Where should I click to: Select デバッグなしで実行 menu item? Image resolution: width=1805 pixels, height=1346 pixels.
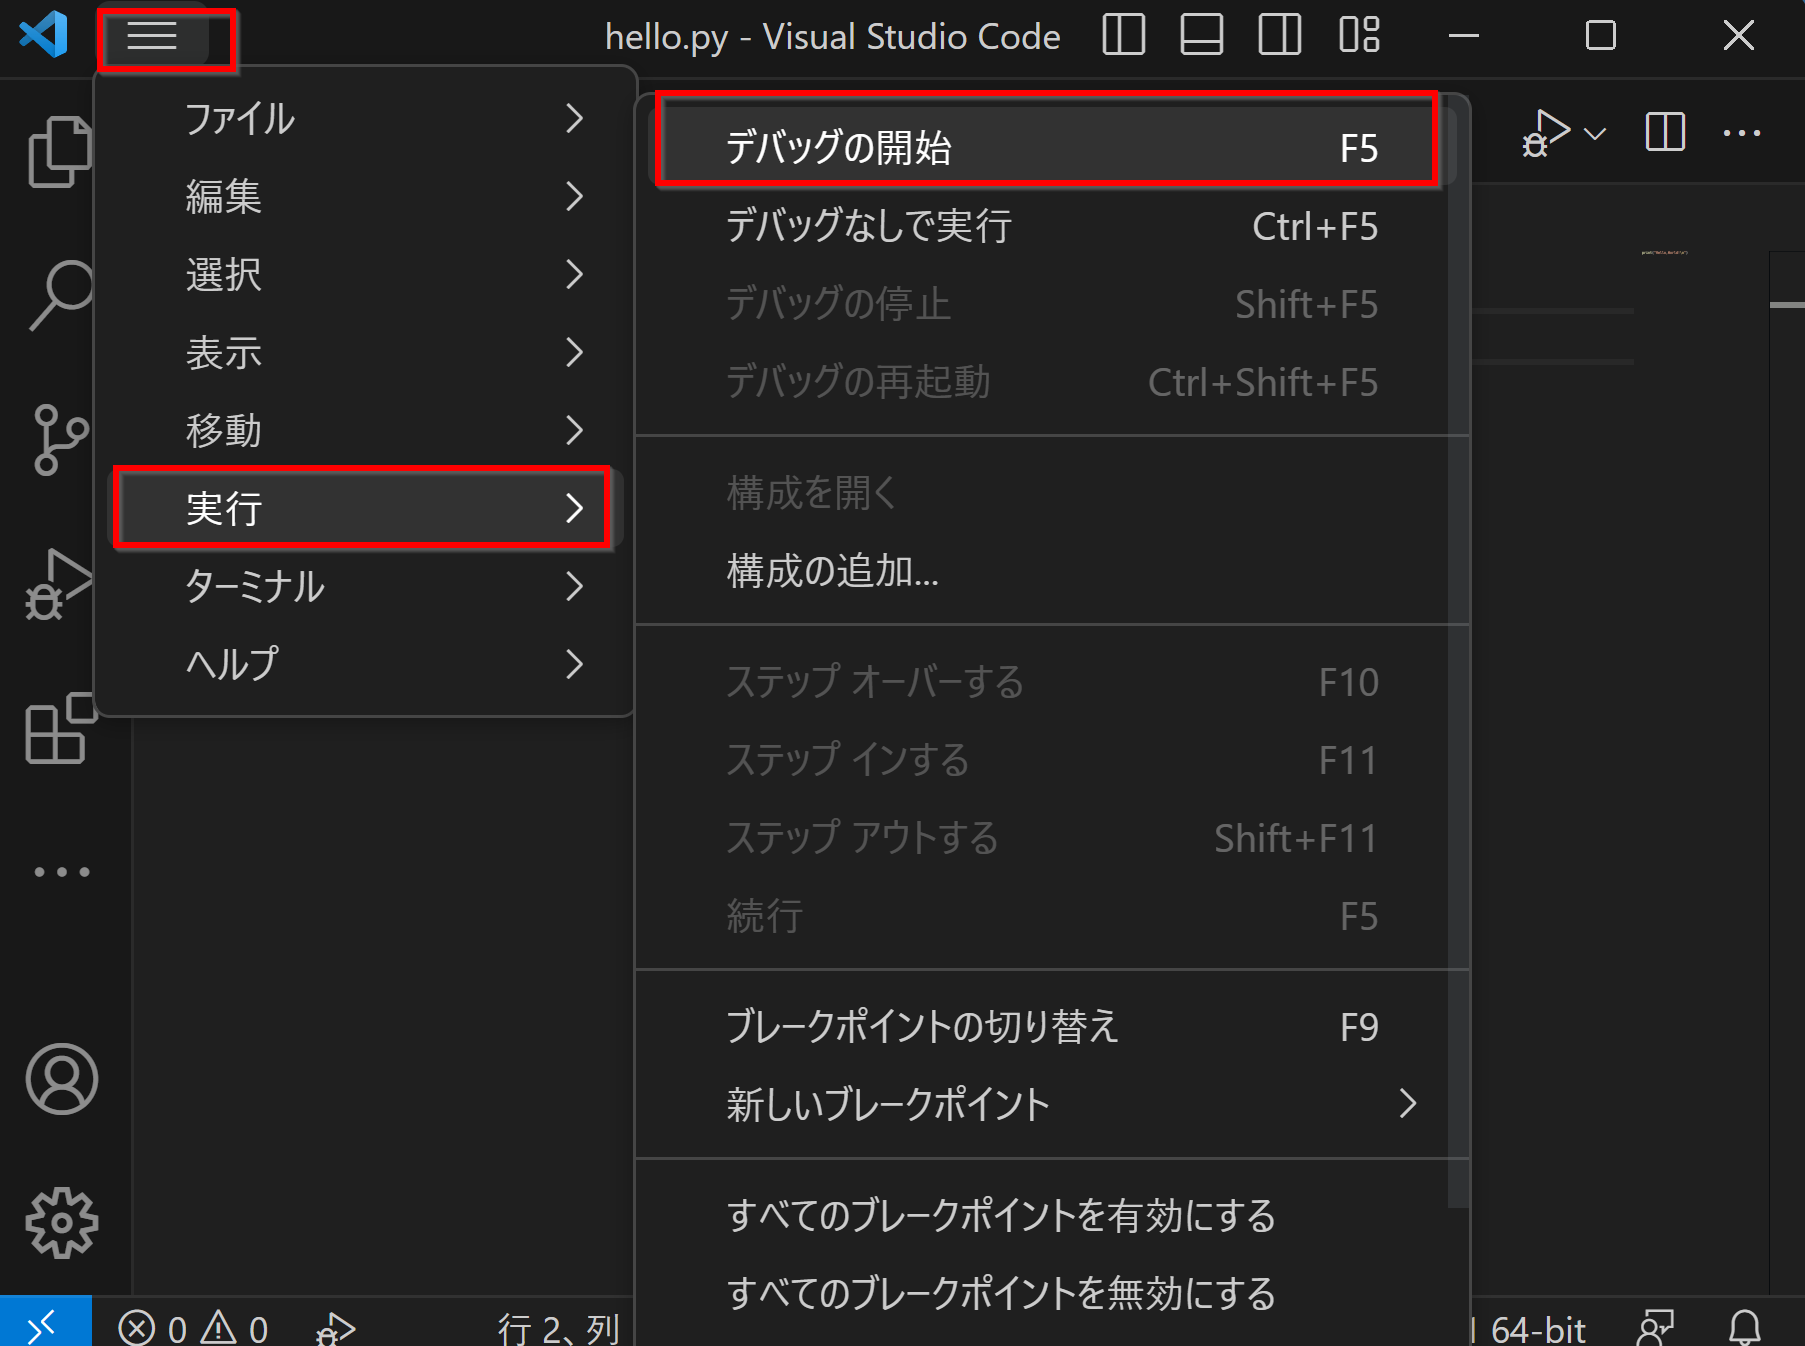point(1050,225)
